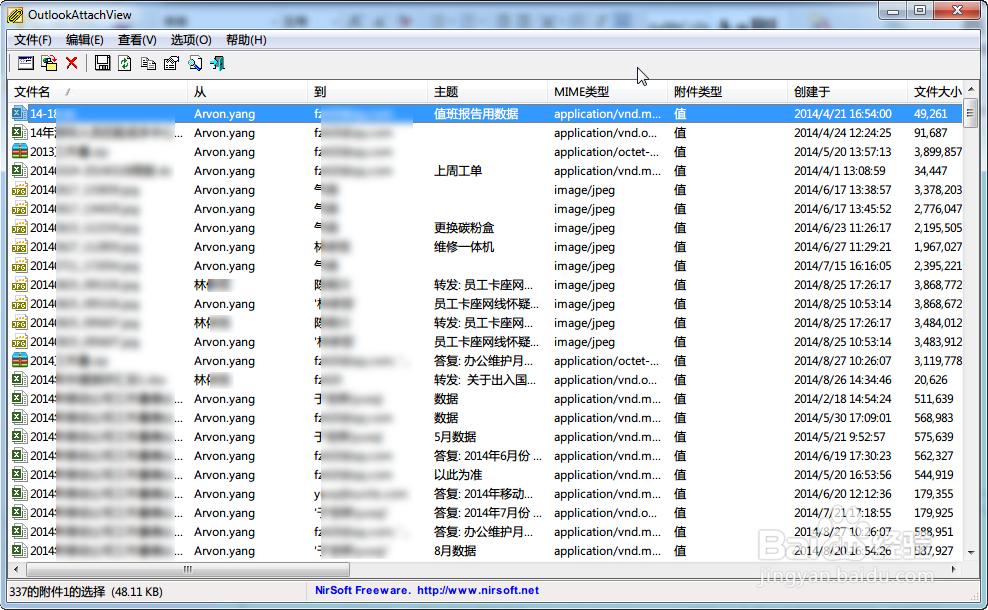
Task: Click the file size cell 568,983
Action: coord(934,418)
